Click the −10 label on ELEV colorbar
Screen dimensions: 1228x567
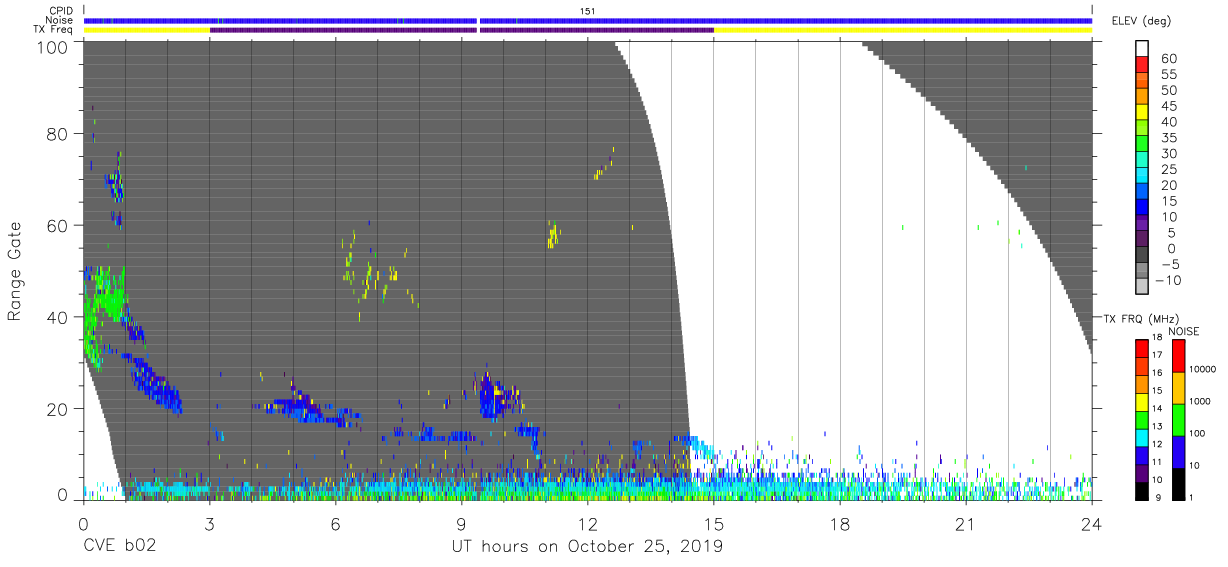pos(1169,280)
